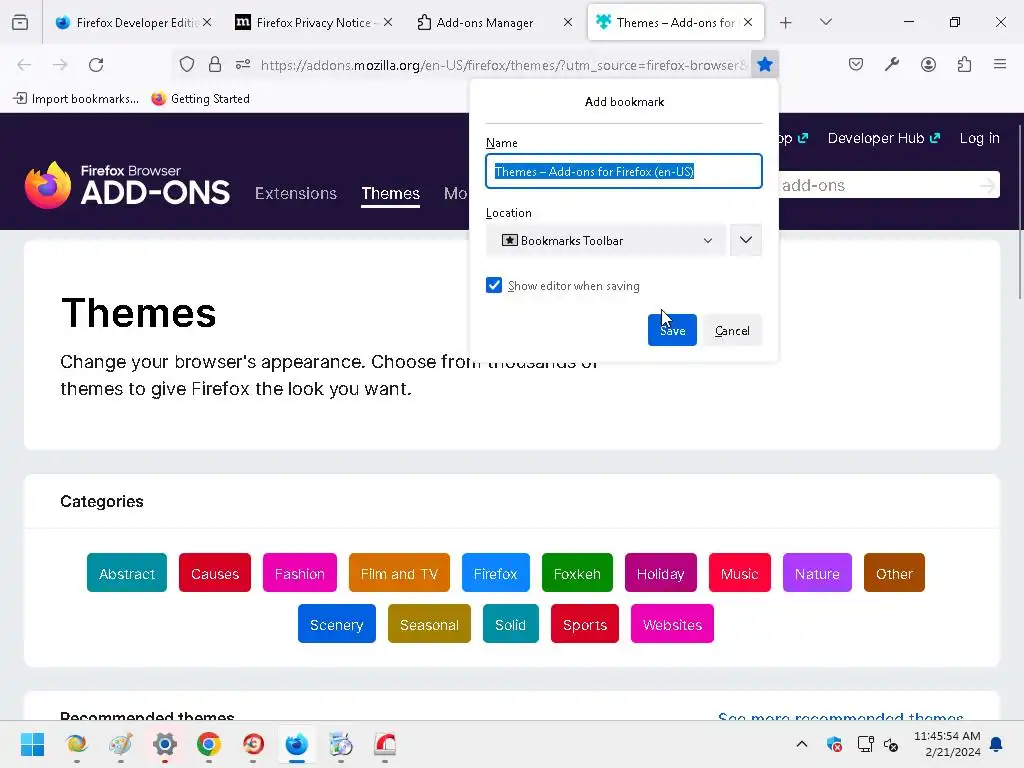Open the Themes nav link
This screenshot has height=768, width=1024.
coord(391,193)
